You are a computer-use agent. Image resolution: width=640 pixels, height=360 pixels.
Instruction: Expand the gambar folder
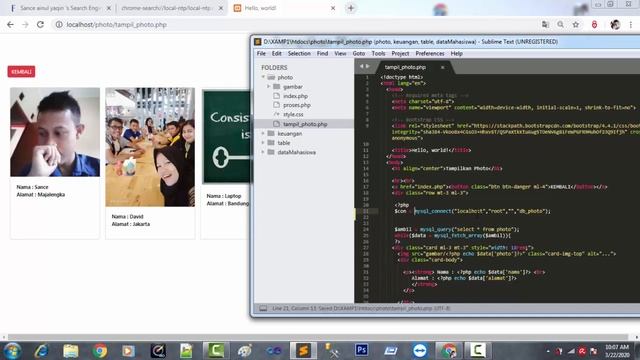269,87
